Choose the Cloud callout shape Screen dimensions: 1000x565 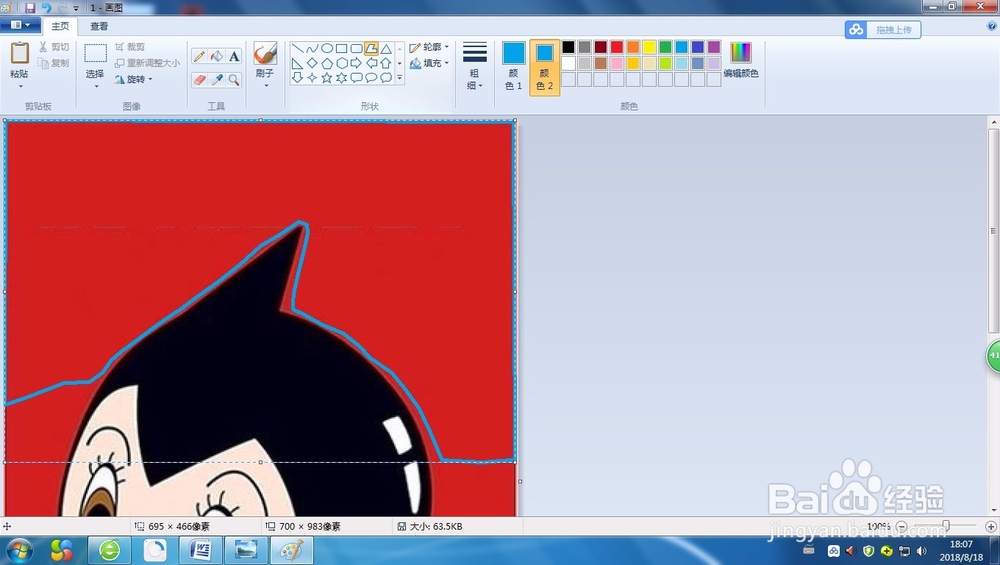[x=386, y=78]
